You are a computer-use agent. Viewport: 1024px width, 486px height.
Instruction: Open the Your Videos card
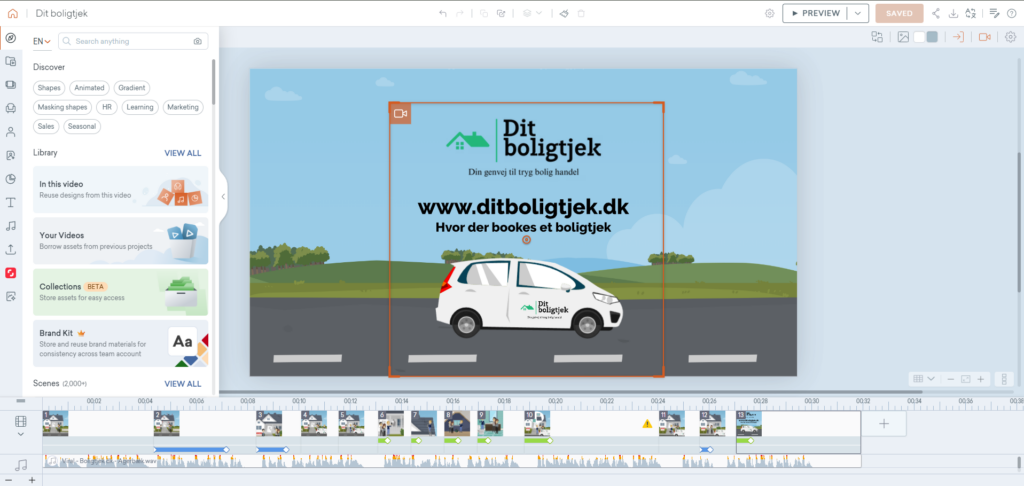pos(121,240)
